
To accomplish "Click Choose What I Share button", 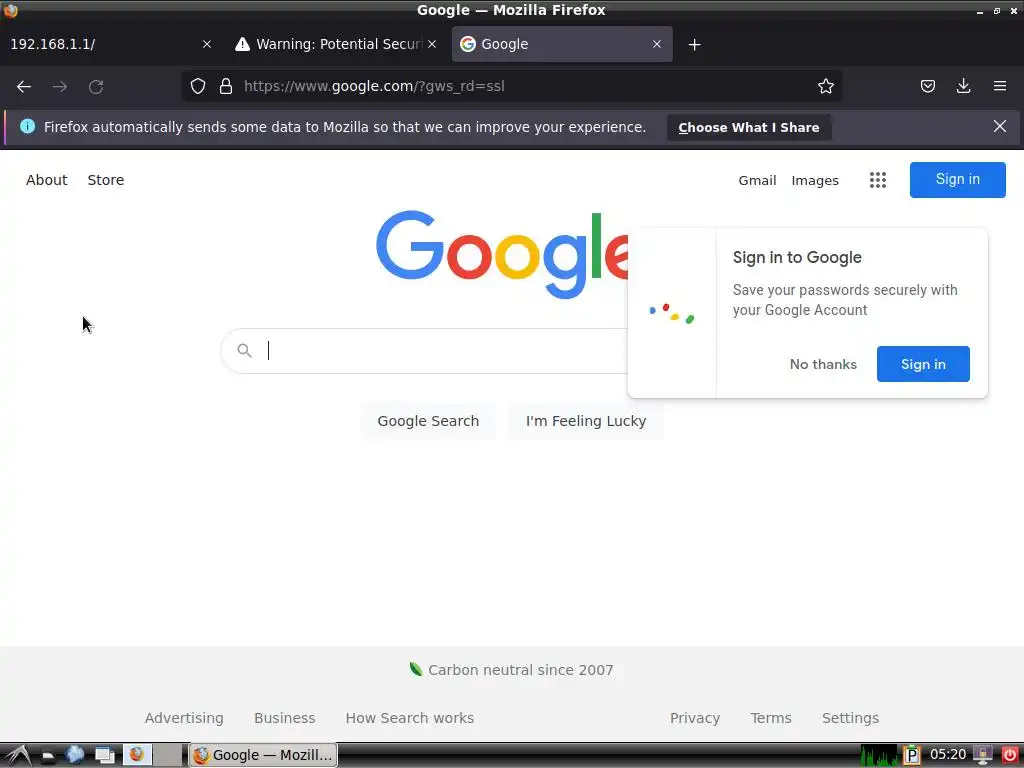I will coord(748,127).
